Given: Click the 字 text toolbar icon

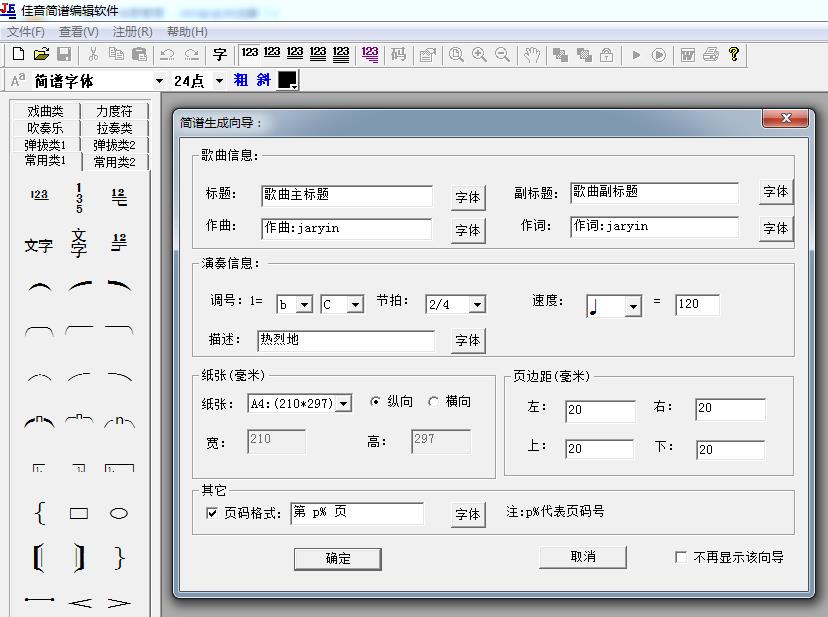Looking at the screenshot, I should coord(220,54).
